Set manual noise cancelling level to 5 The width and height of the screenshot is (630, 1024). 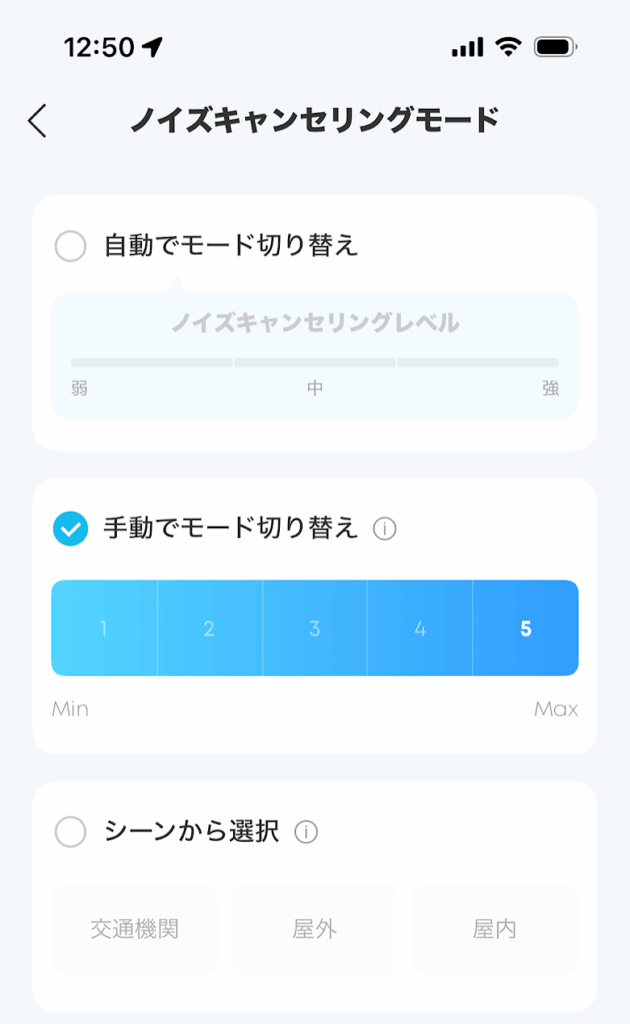pos(526,629)
